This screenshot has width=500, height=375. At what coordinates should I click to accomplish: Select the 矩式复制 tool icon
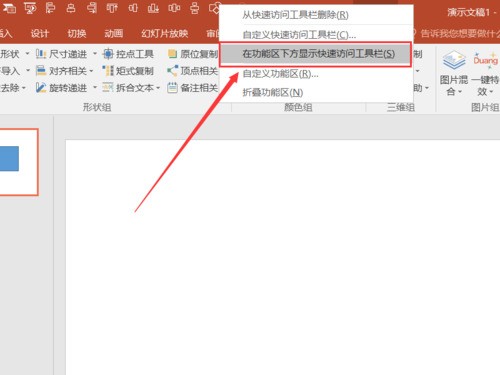pos(108,71)
